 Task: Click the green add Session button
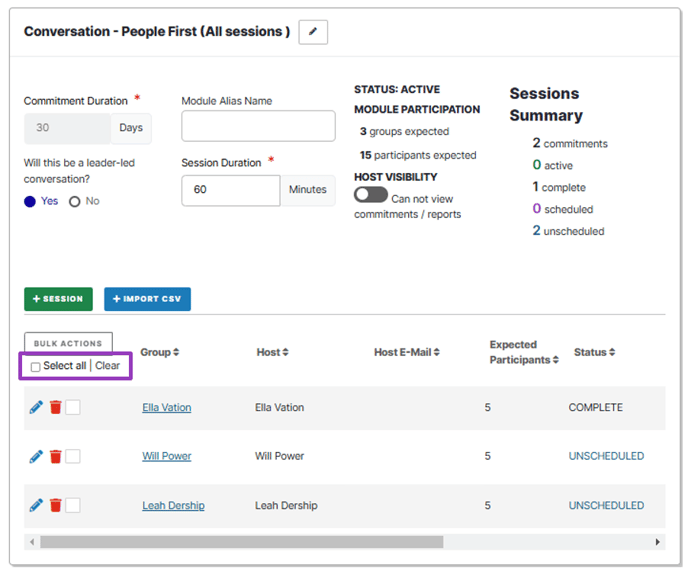point(58,299)
